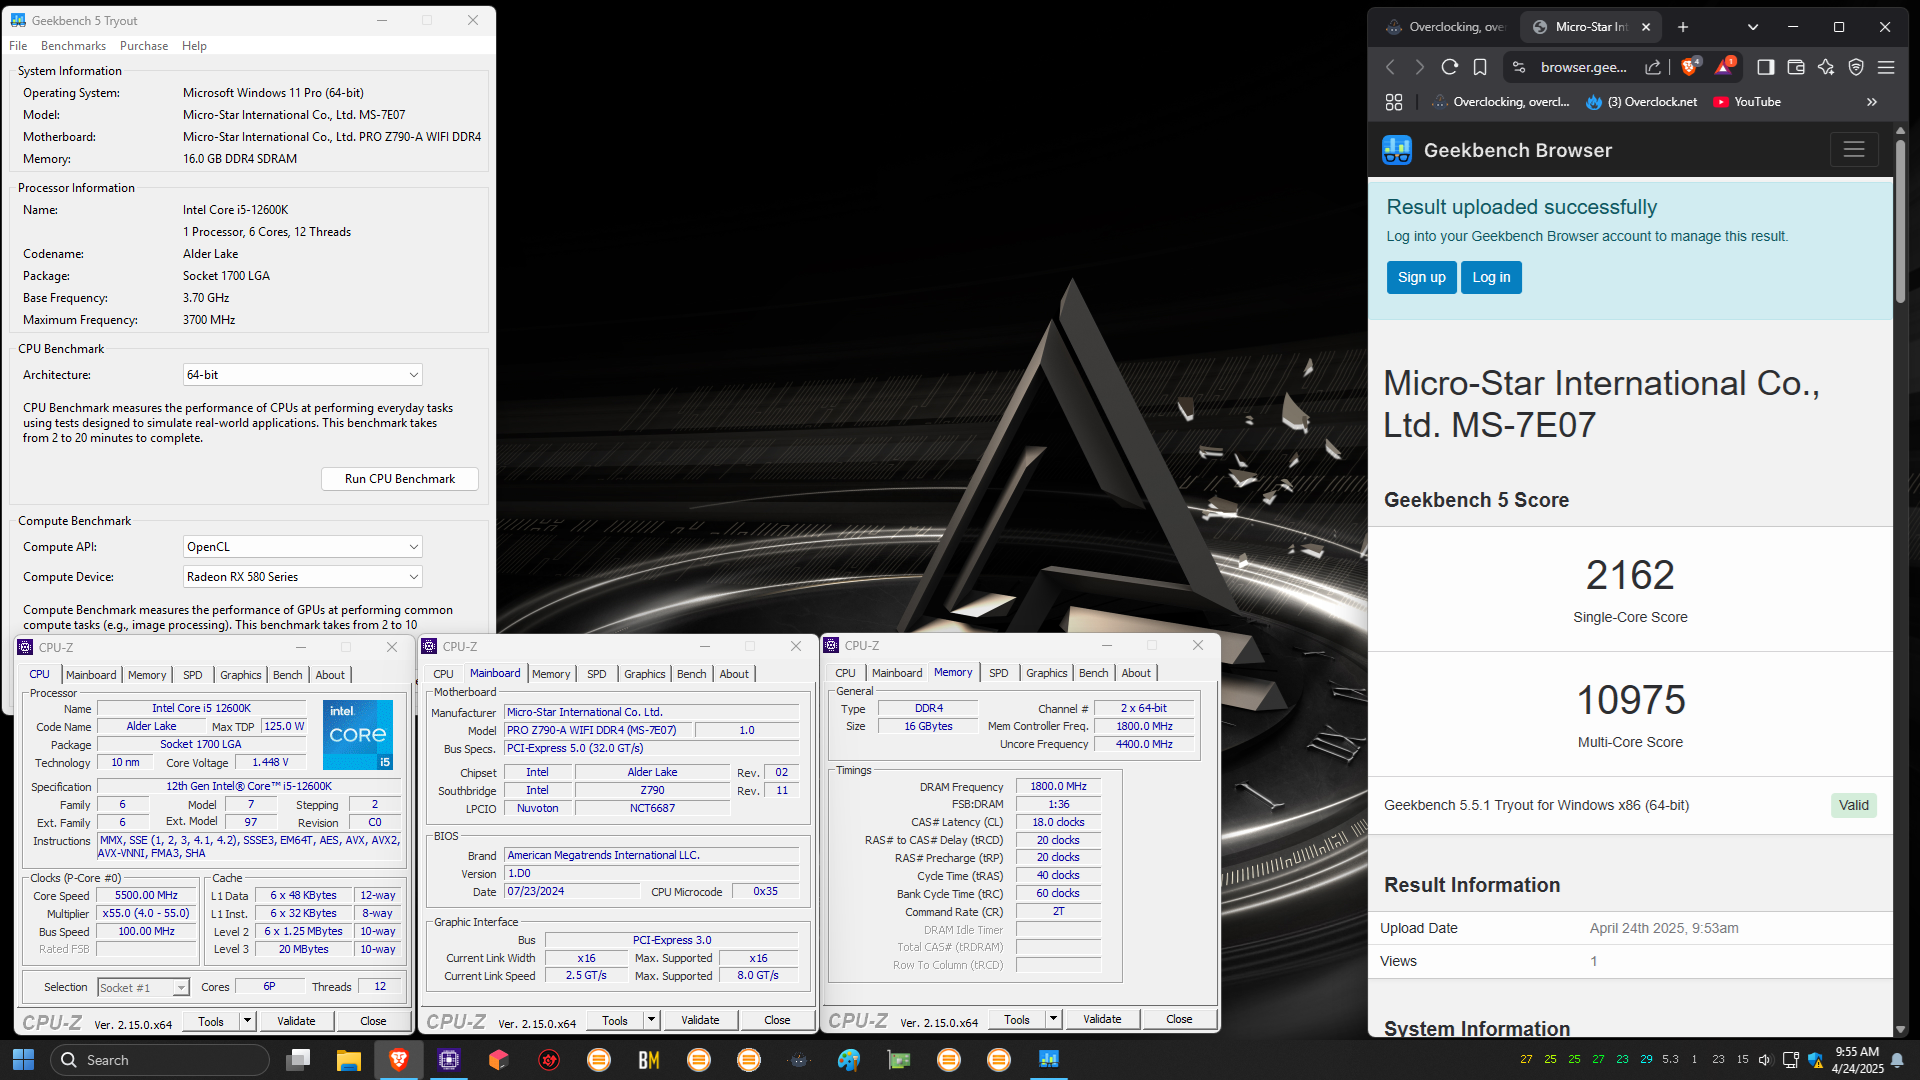Click the share page icon
The height and width of the screenshot is (1080, 1920).
[1653, 67]
